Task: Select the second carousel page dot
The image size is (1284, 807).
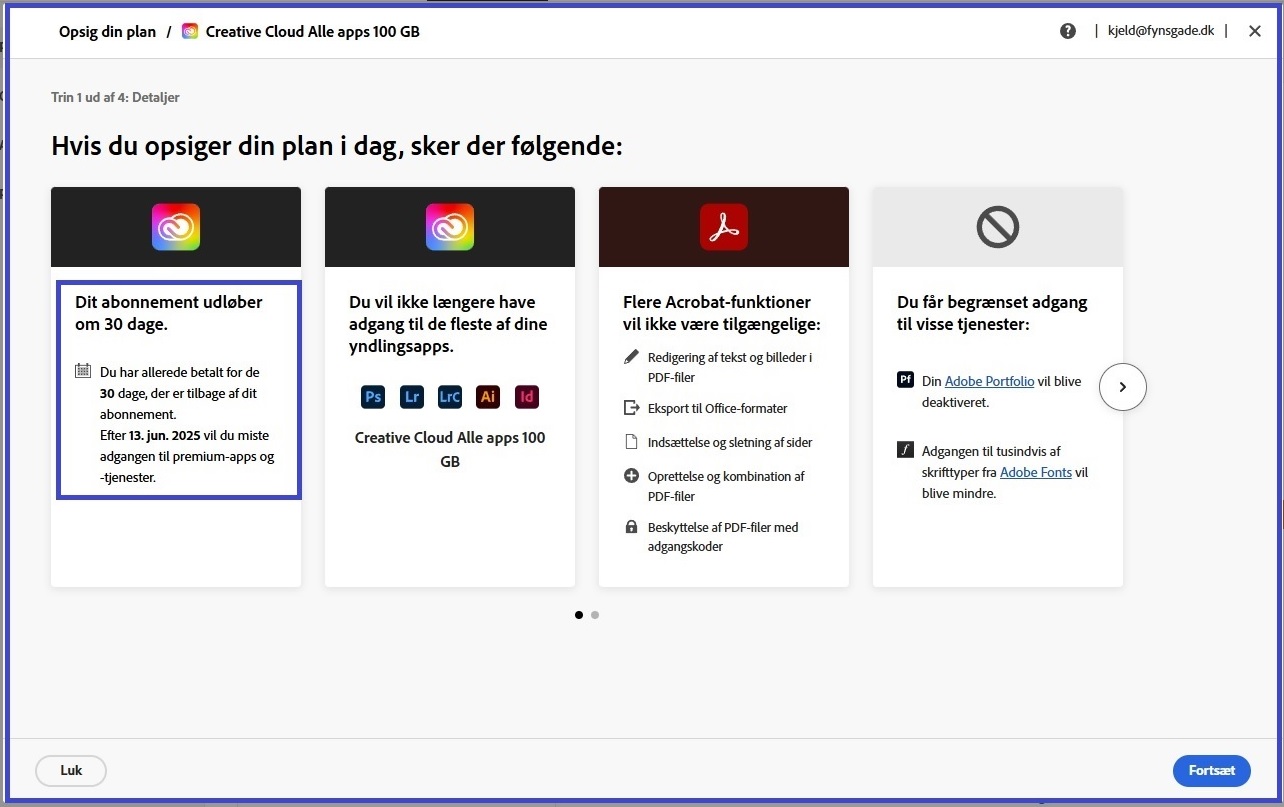Action: coord(595,615)
